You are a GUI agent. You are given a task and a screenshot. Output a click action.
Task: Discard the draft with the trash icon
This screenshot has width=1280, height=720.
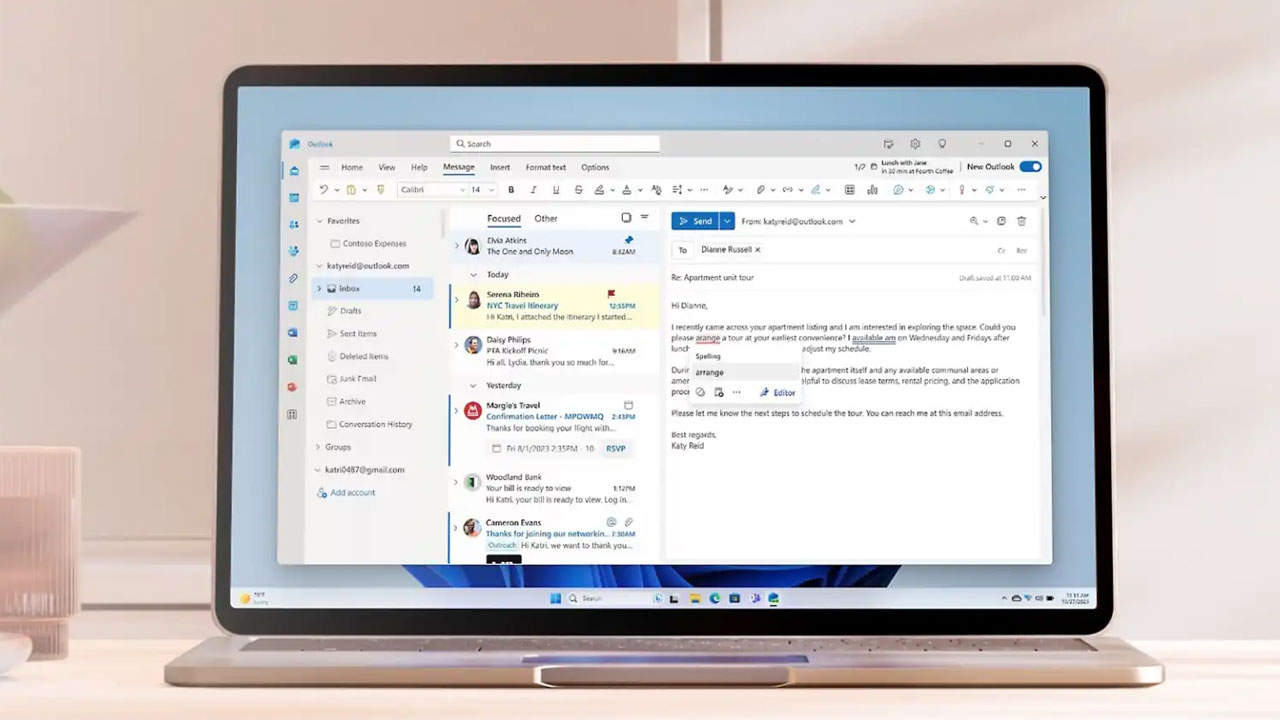[x=1021, y=221]
